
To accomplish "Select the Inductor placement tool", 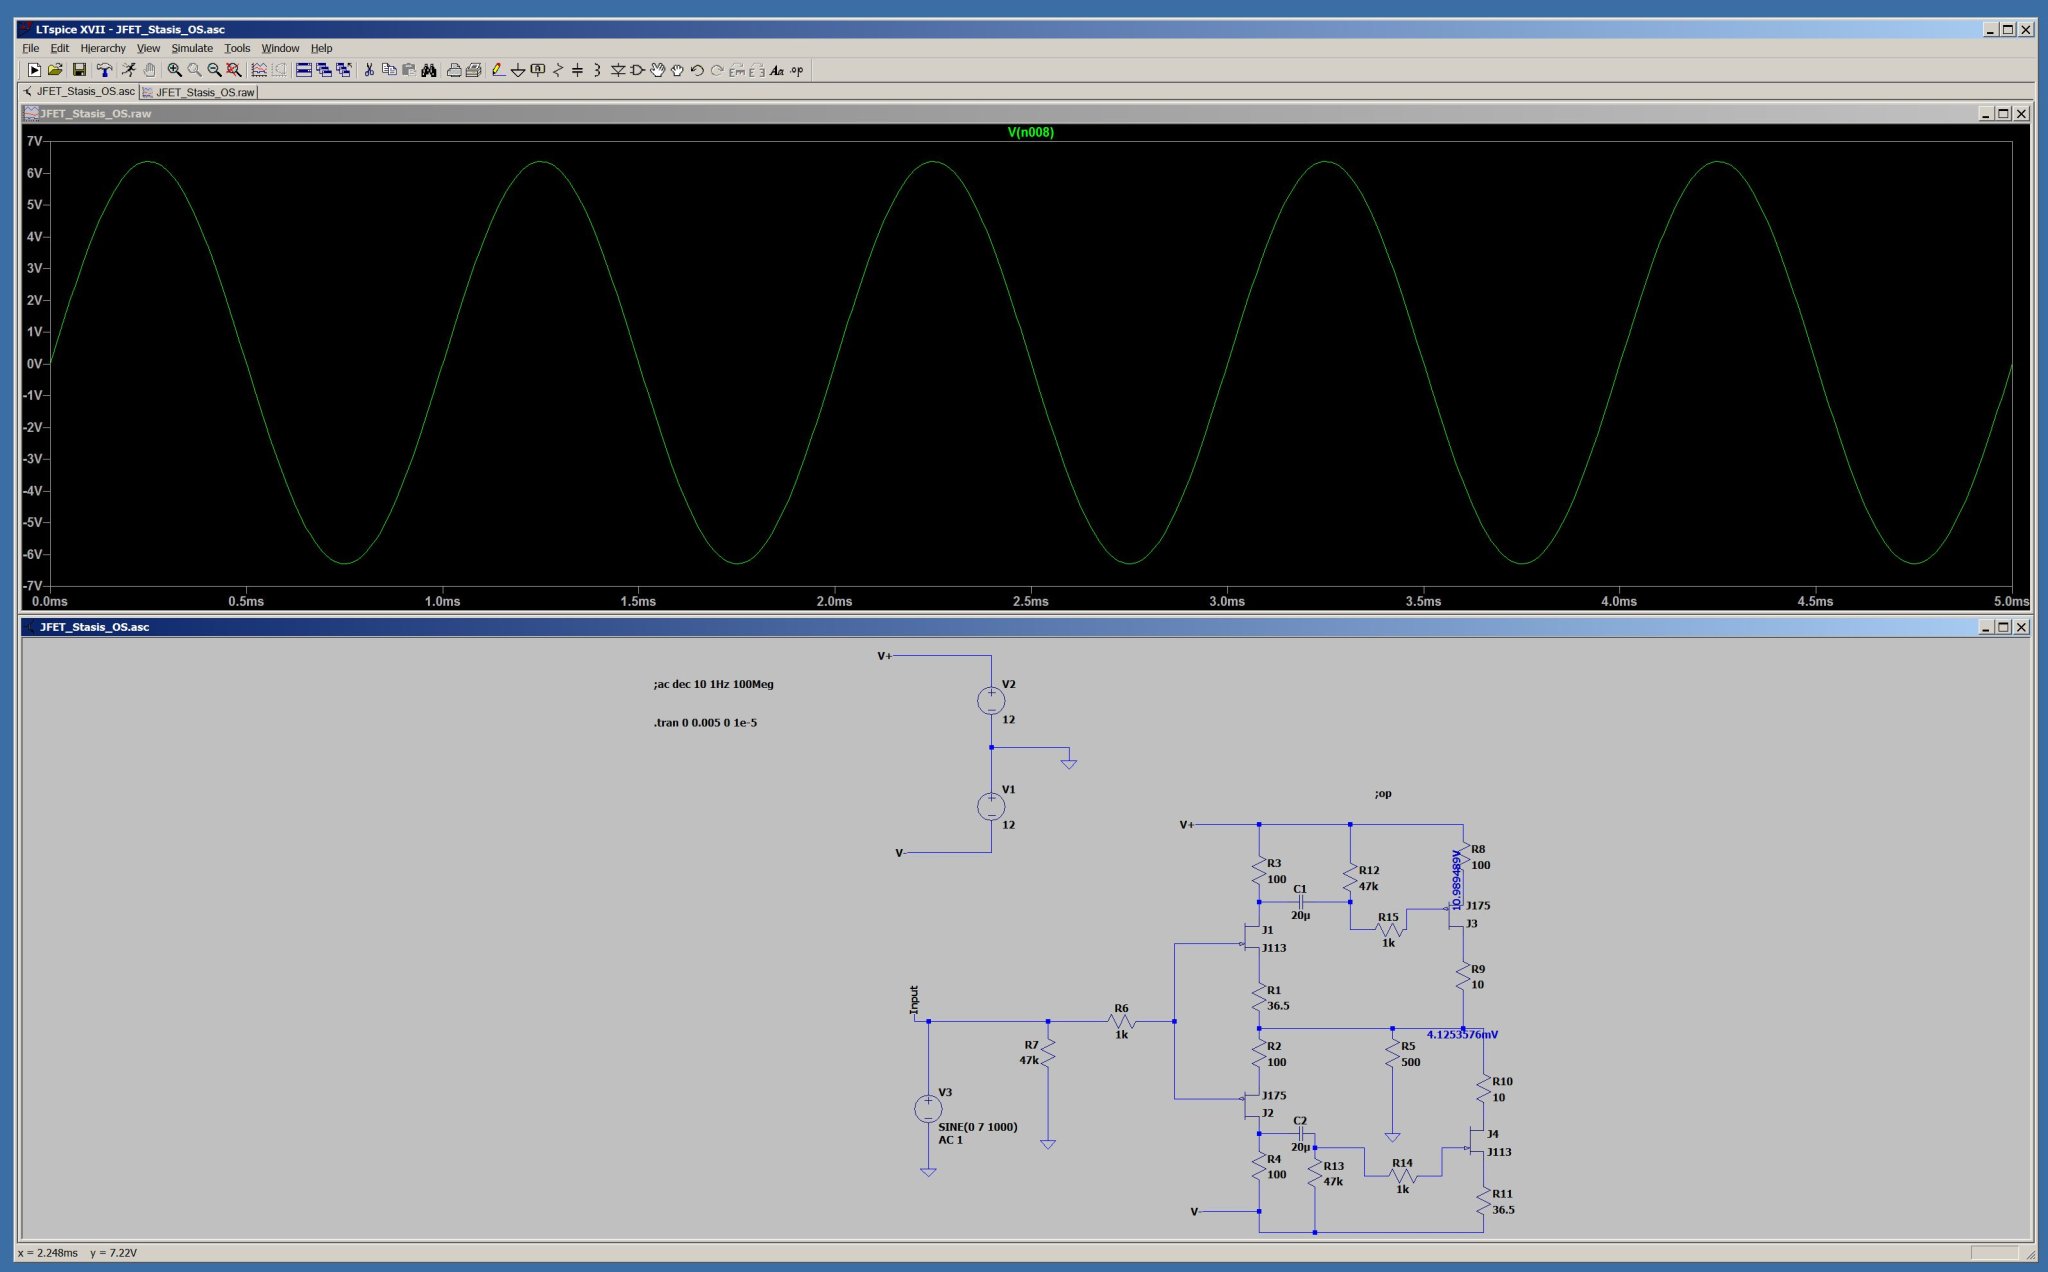I will tap(596, 70).
